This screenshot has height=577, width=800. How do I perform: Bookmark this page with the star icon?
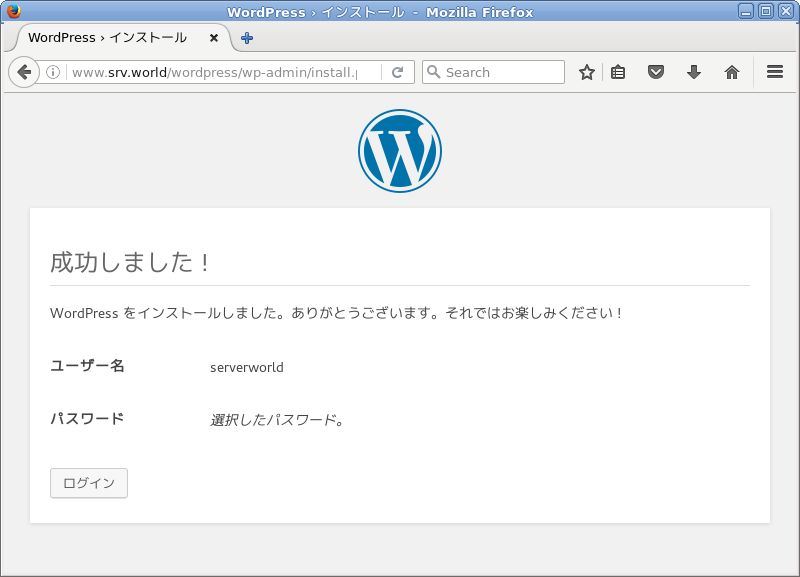point(587,72)
